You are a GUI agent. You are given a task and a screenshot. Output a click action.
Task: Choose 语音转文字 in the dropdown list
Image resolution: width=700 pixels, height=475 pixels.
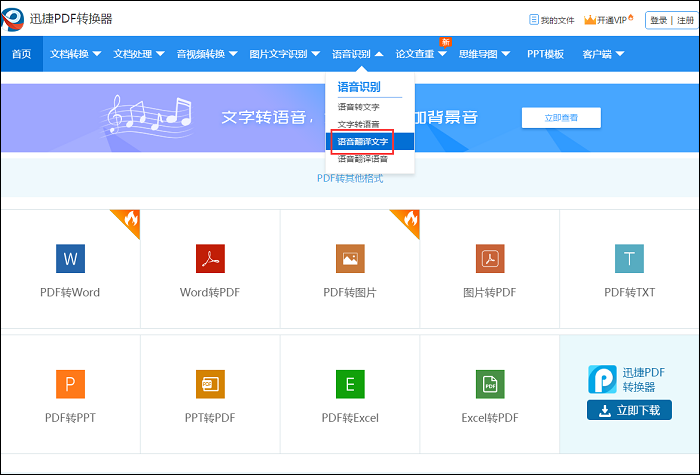[x=358, y=107]
